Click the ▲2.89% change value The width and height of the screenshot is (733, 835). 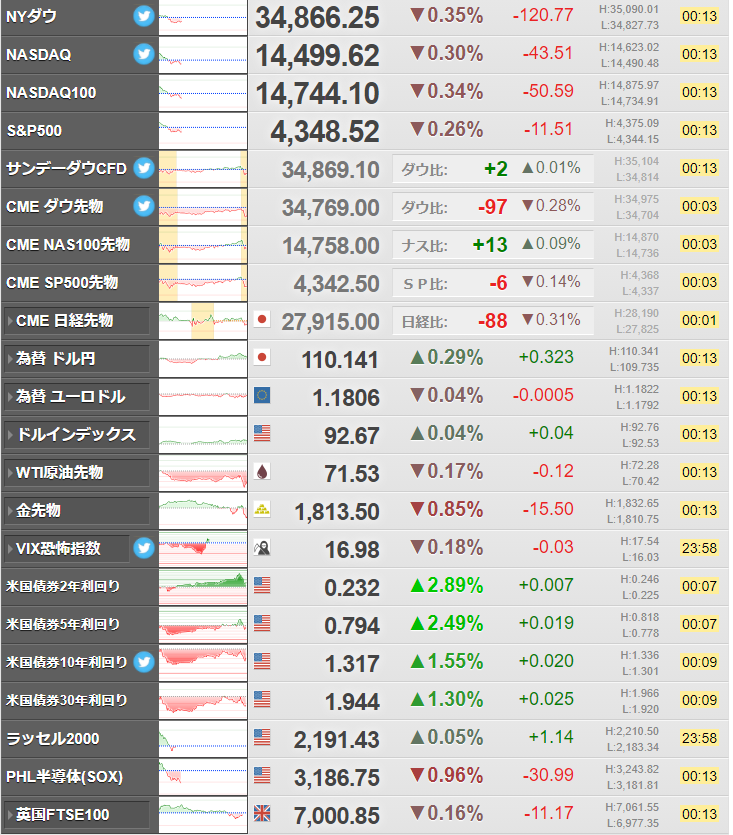click(x=447, y=585)
